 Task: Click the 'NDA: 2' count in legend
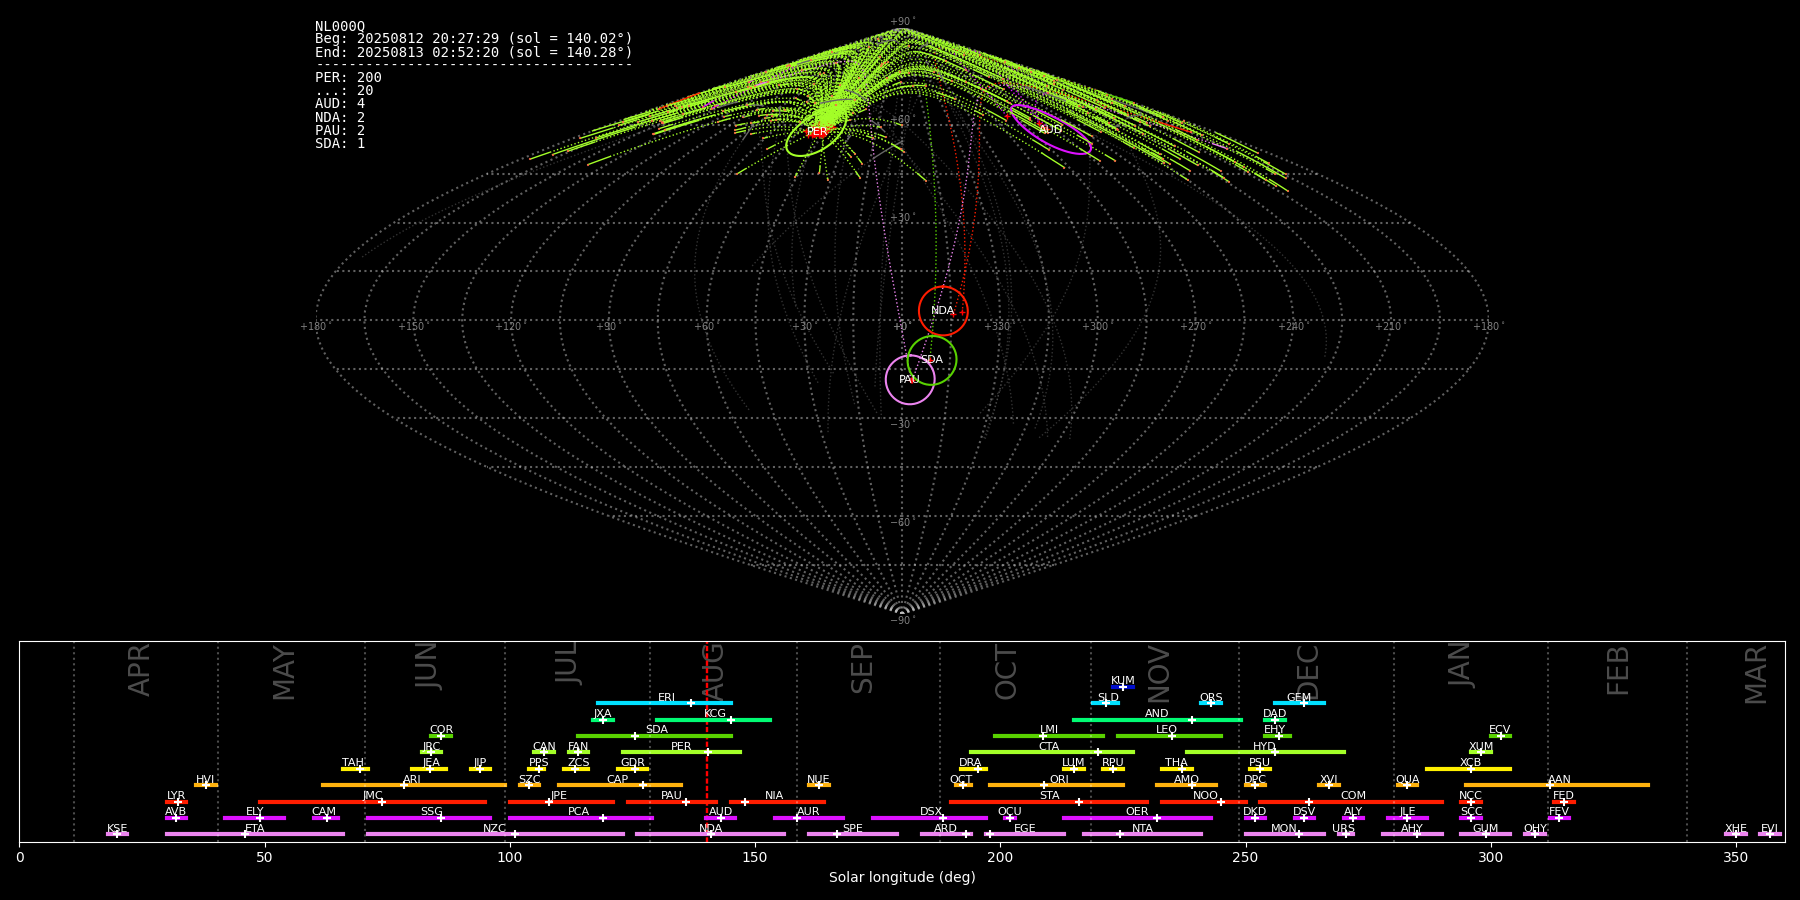(340, 118)
